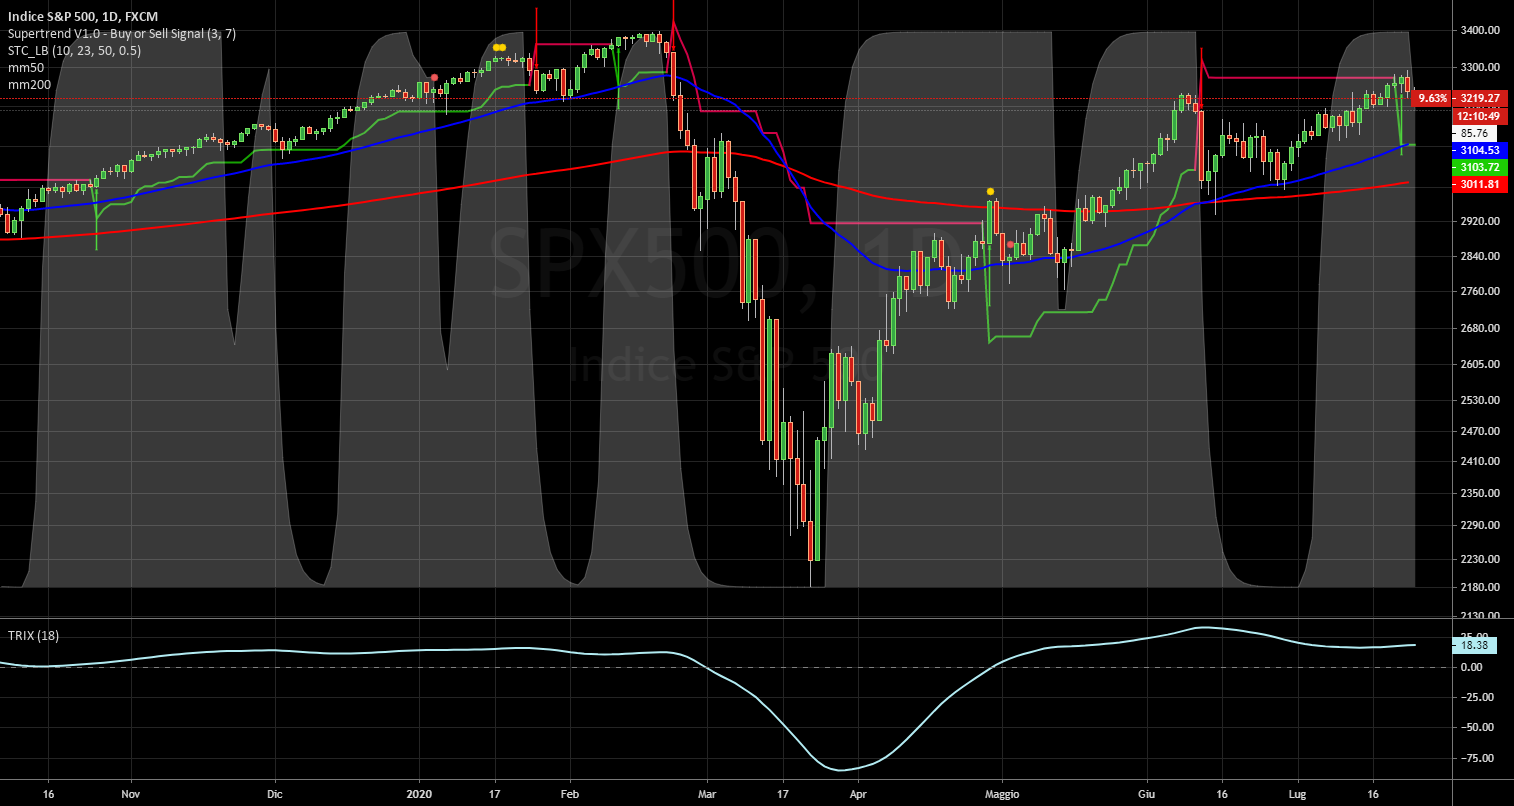The height and width of the screenshot is (806, 1514).
Task: Click the Mar label on time axis
Action: pyautogui.click(x=706, y=793)
